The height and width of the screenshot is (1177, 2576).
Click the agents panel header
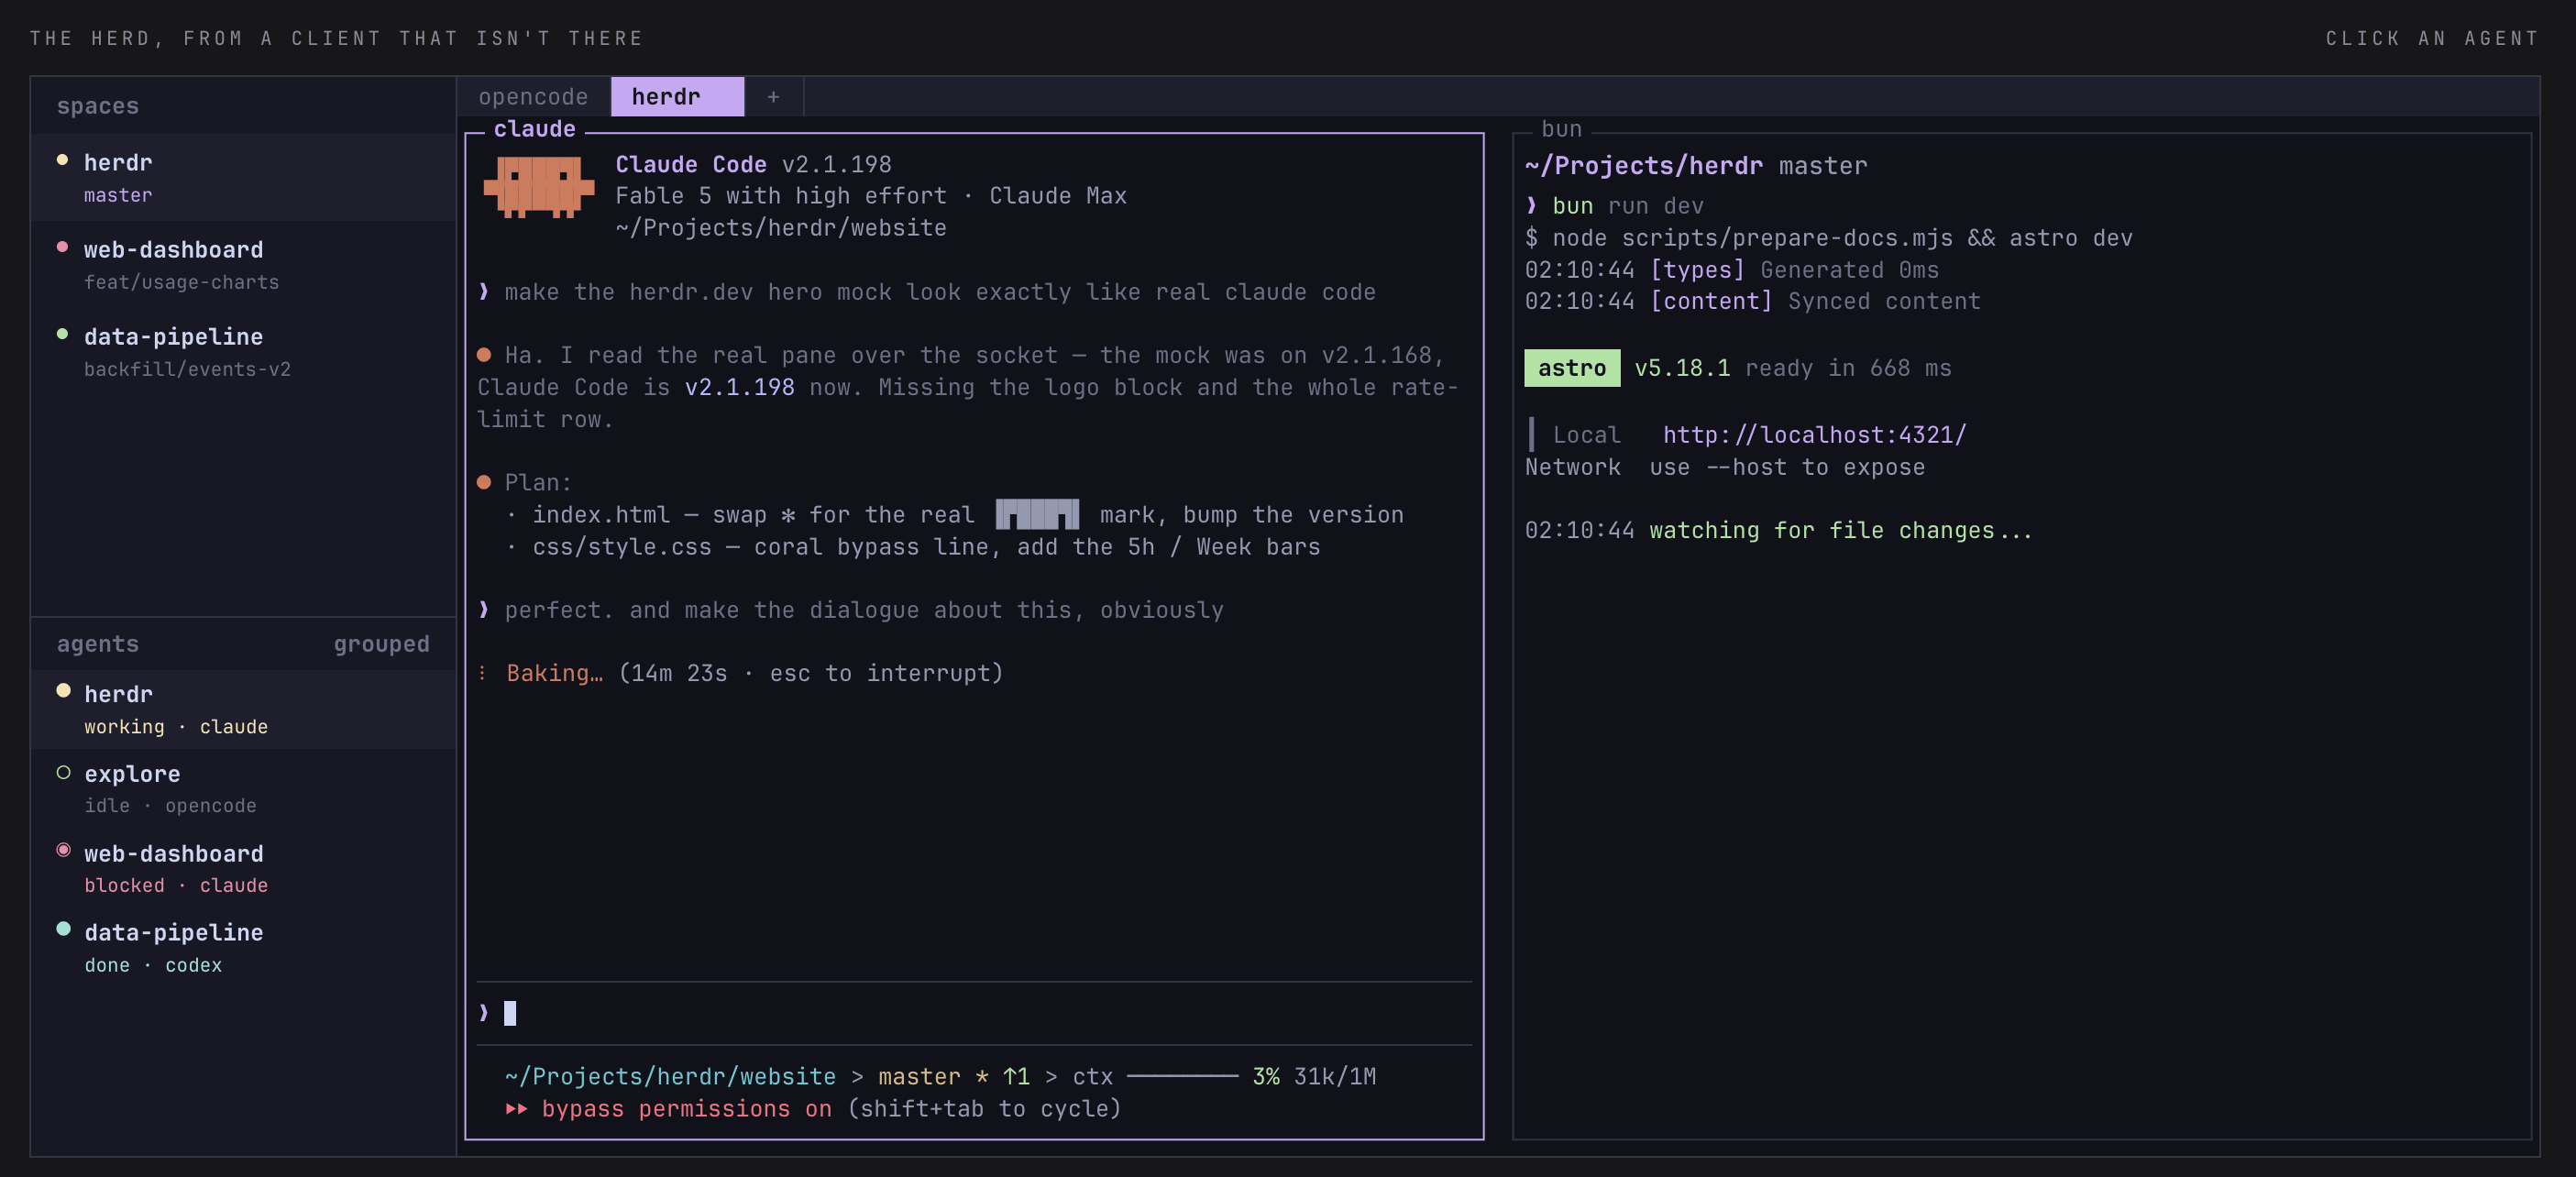(98, 644)
